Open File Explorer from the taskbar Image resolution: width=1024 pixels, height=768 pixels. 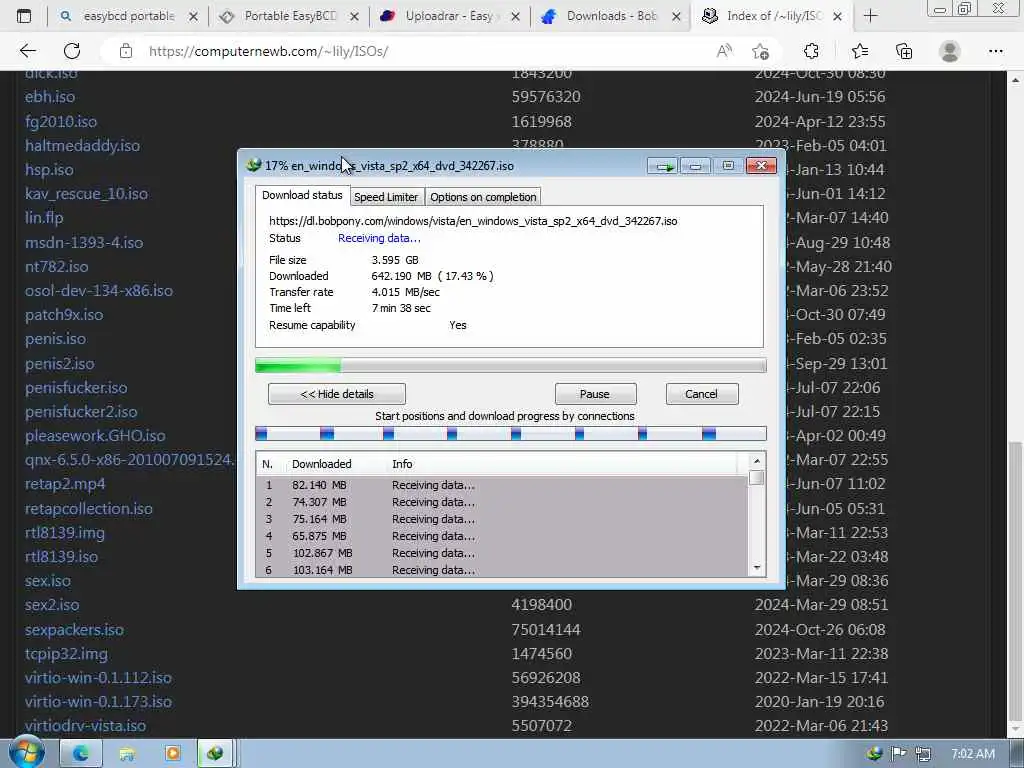pos(127,754)
